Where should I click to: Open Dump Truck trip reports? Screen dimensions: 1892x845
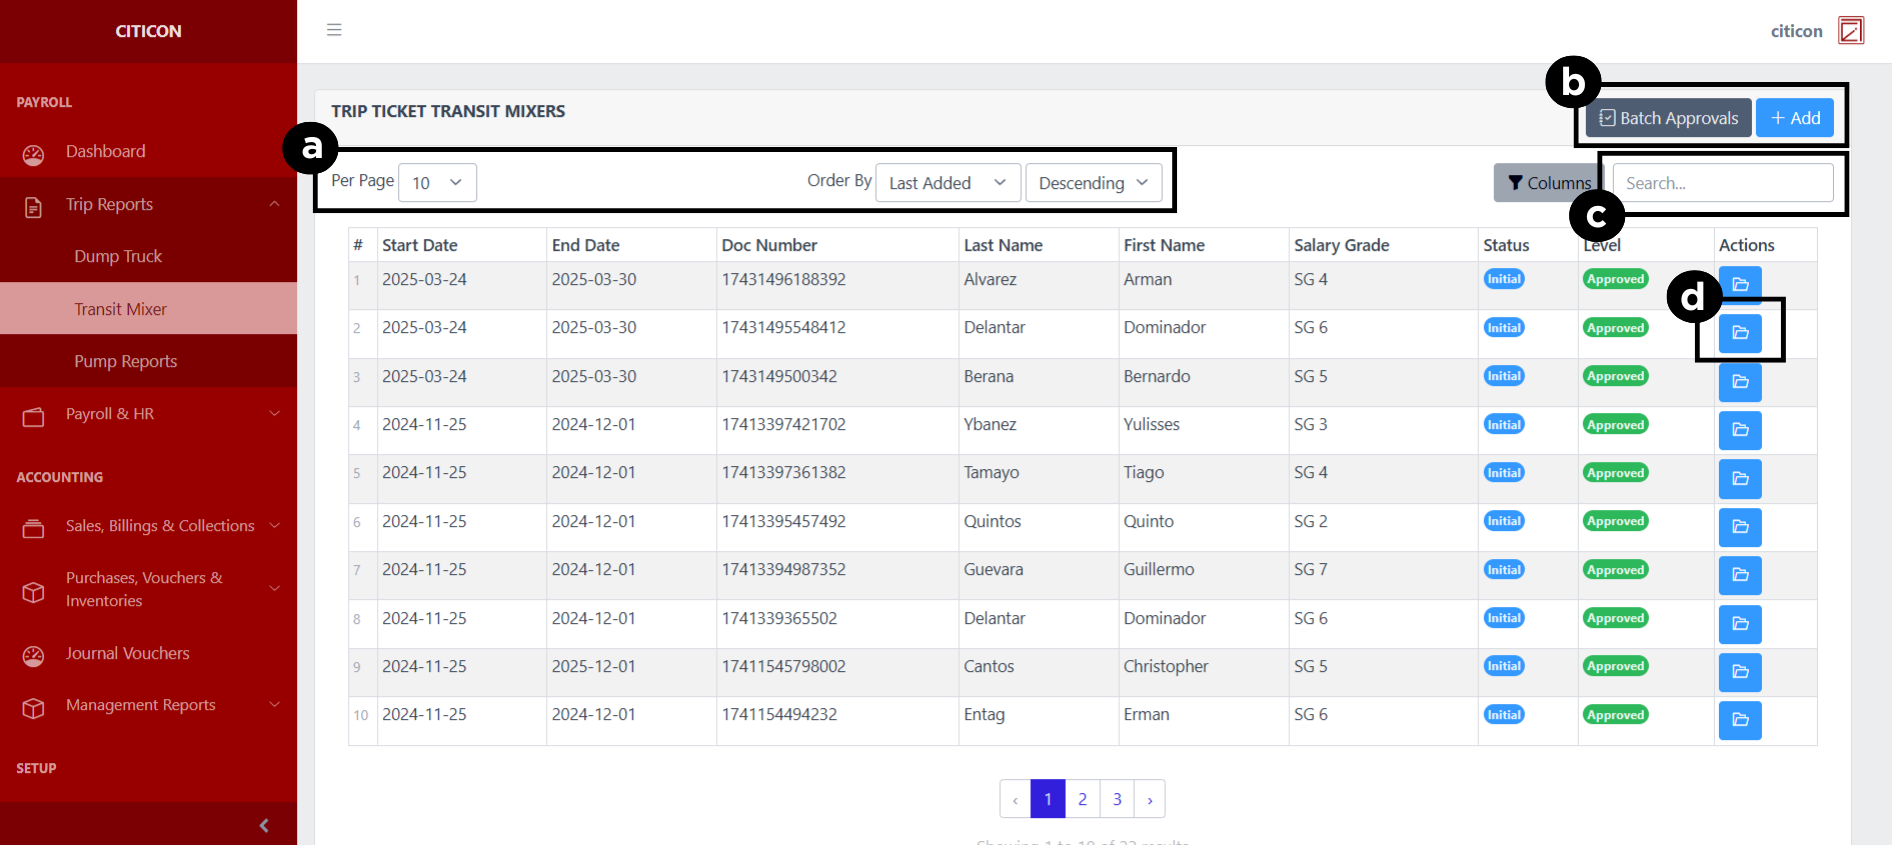(x=118, y=257)
